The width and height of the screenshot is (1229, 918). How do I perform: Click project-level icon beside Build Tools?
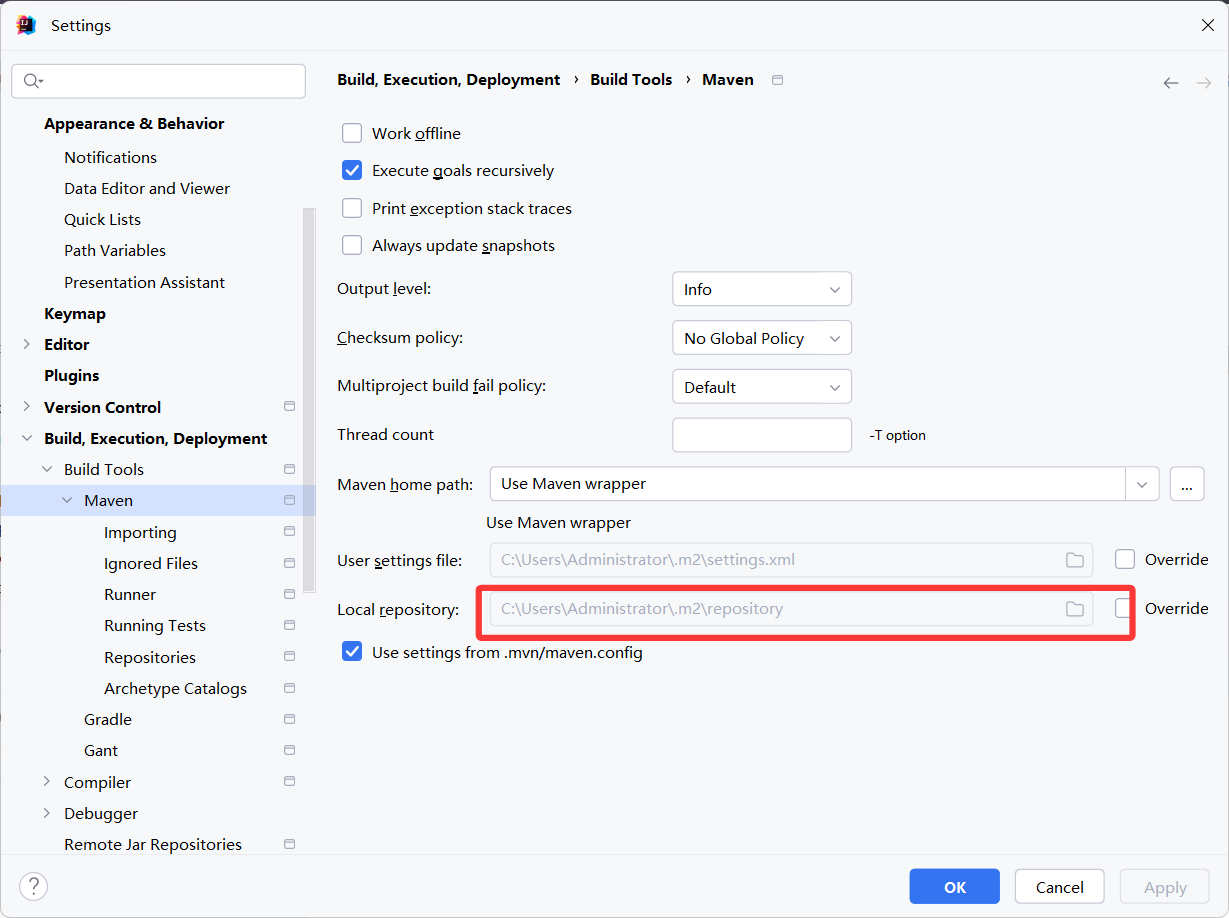(x=290, y=469)
